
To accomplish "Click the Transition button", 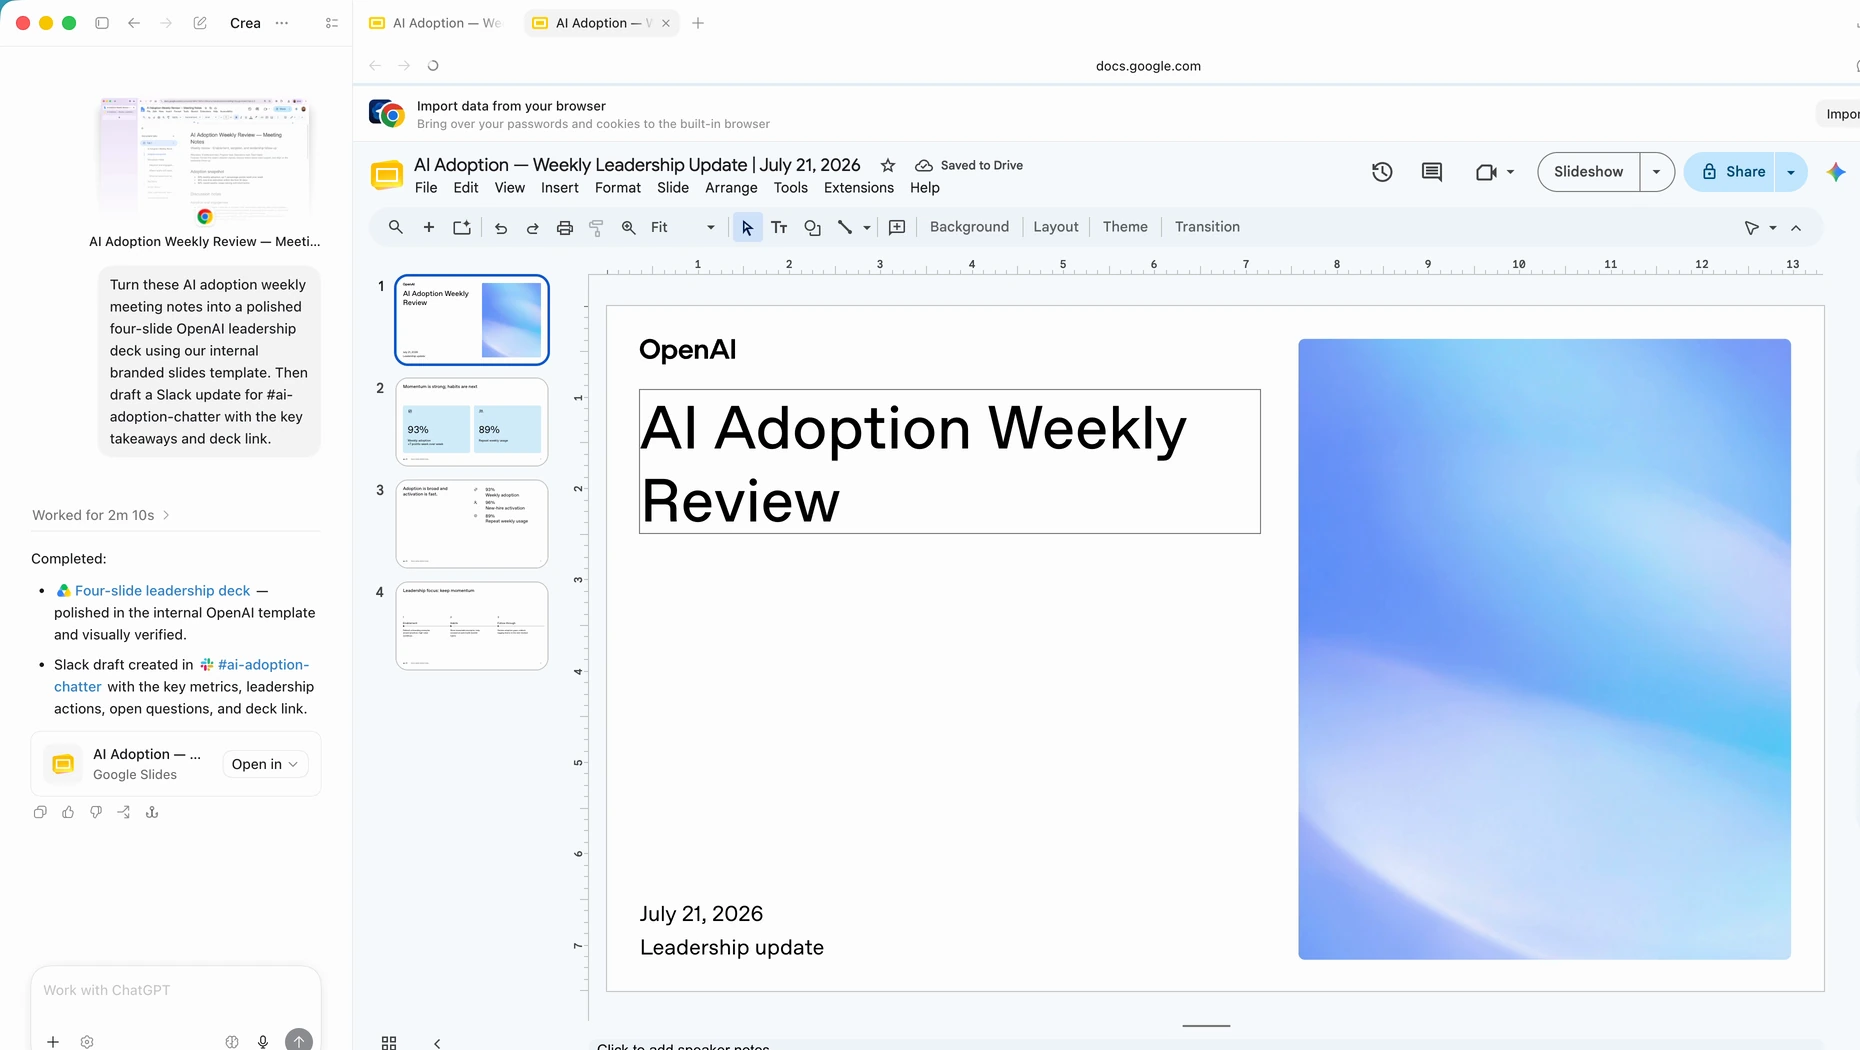I will tap(1206, 227).
